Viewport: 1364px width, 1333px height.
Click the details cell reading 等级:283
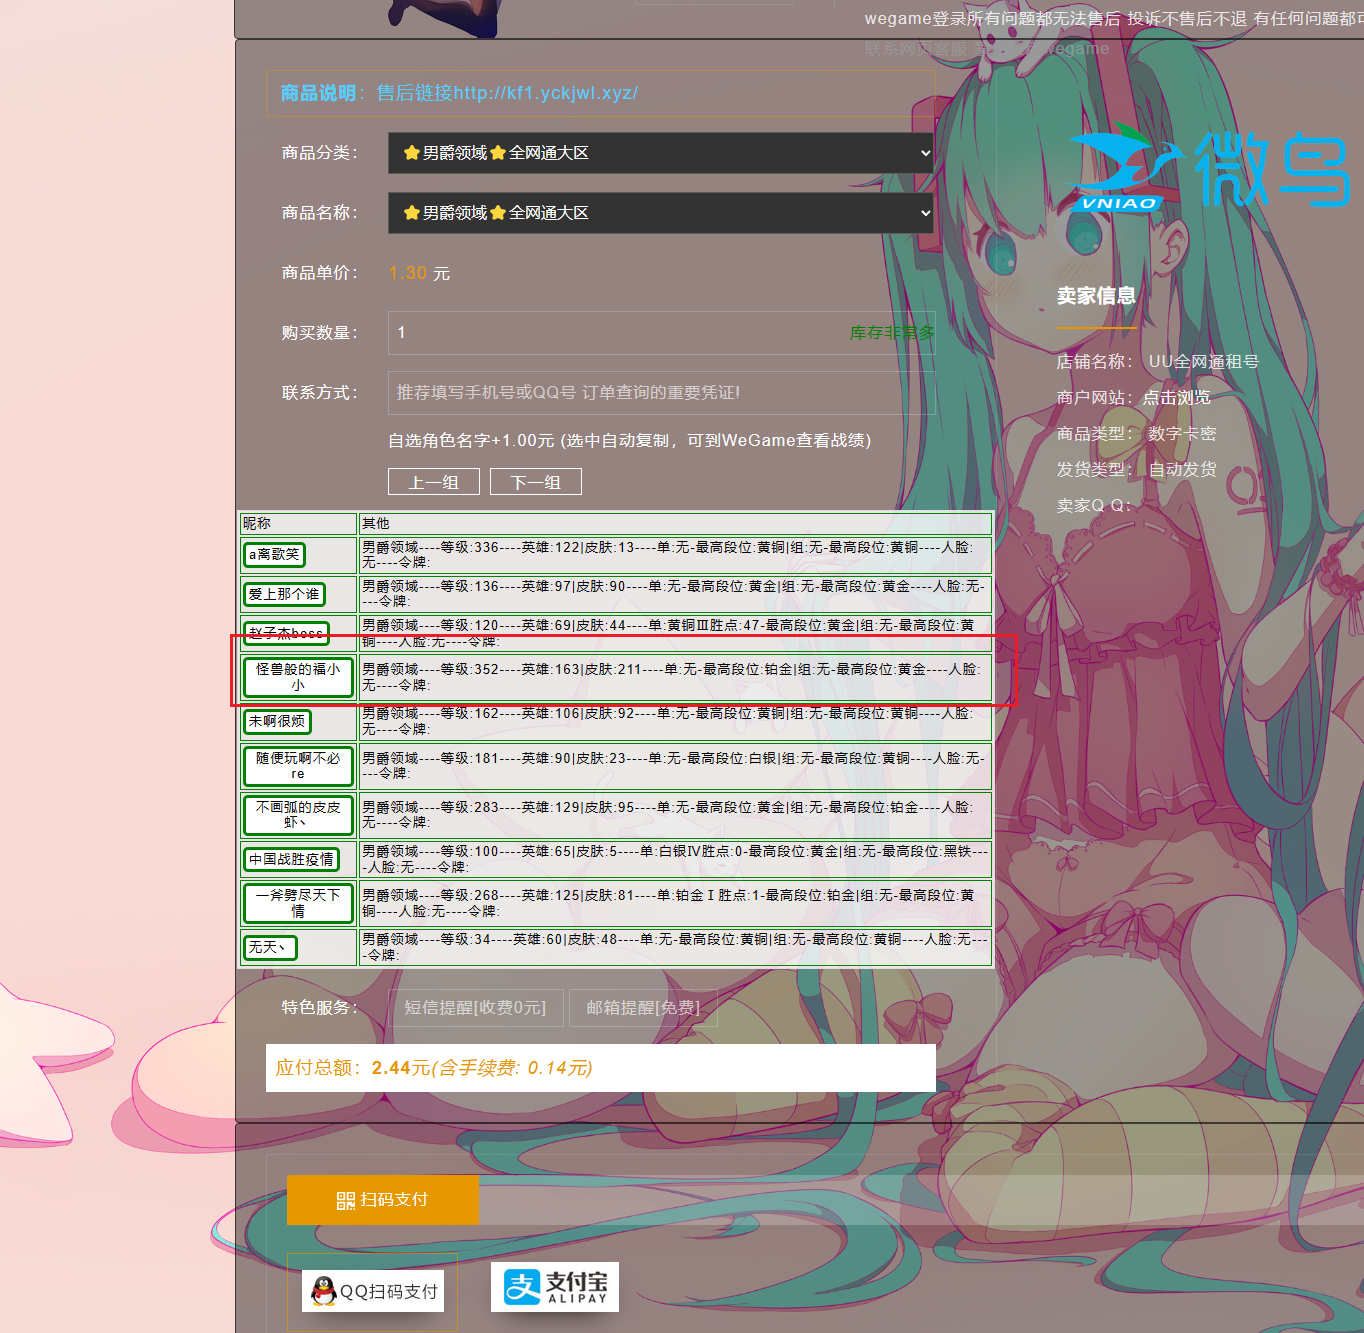tap(675, 814)
